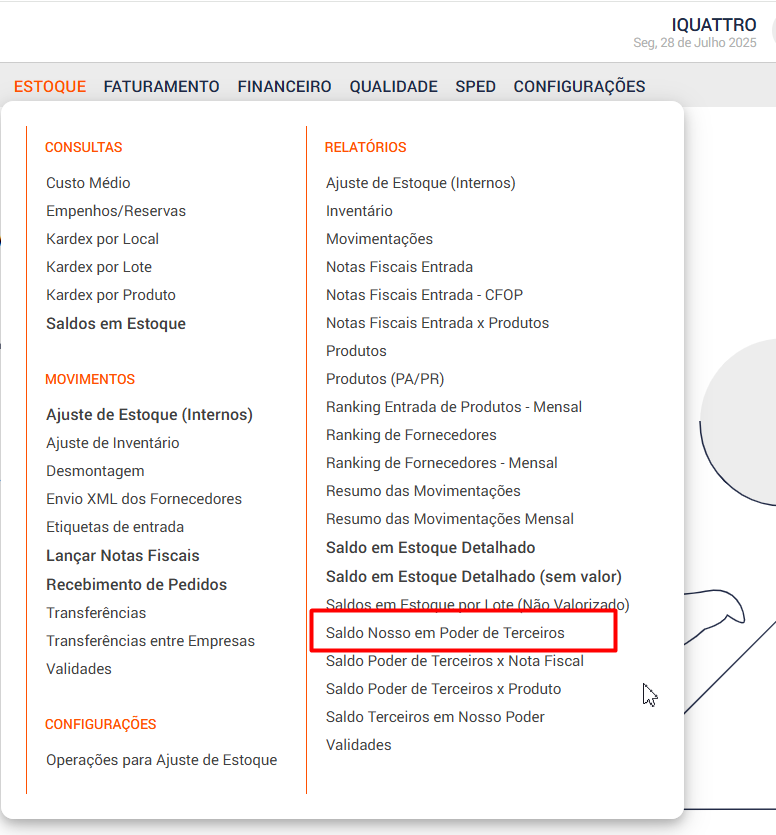The image size is (776, 835).
Task: Click the orange CONFIGURAÇÕES section heading
Action: tap(101, 724)
